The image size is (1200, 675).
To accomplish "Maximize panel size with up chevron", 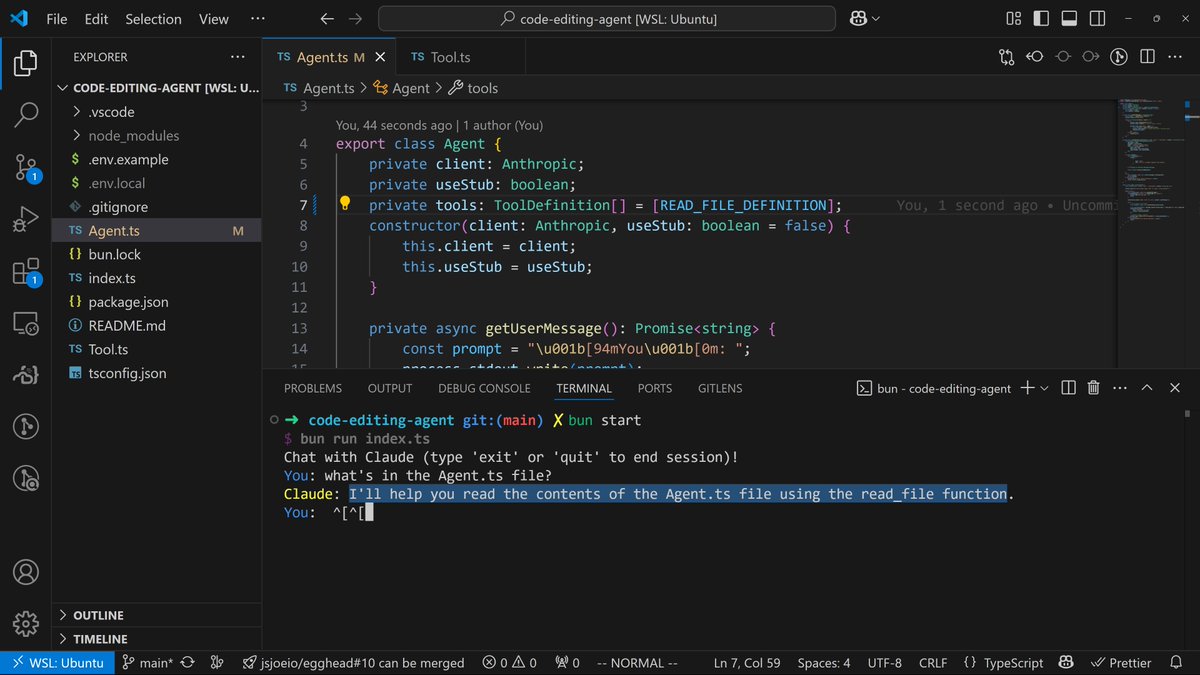I will pyautogui.click(x=1147, y=388).
